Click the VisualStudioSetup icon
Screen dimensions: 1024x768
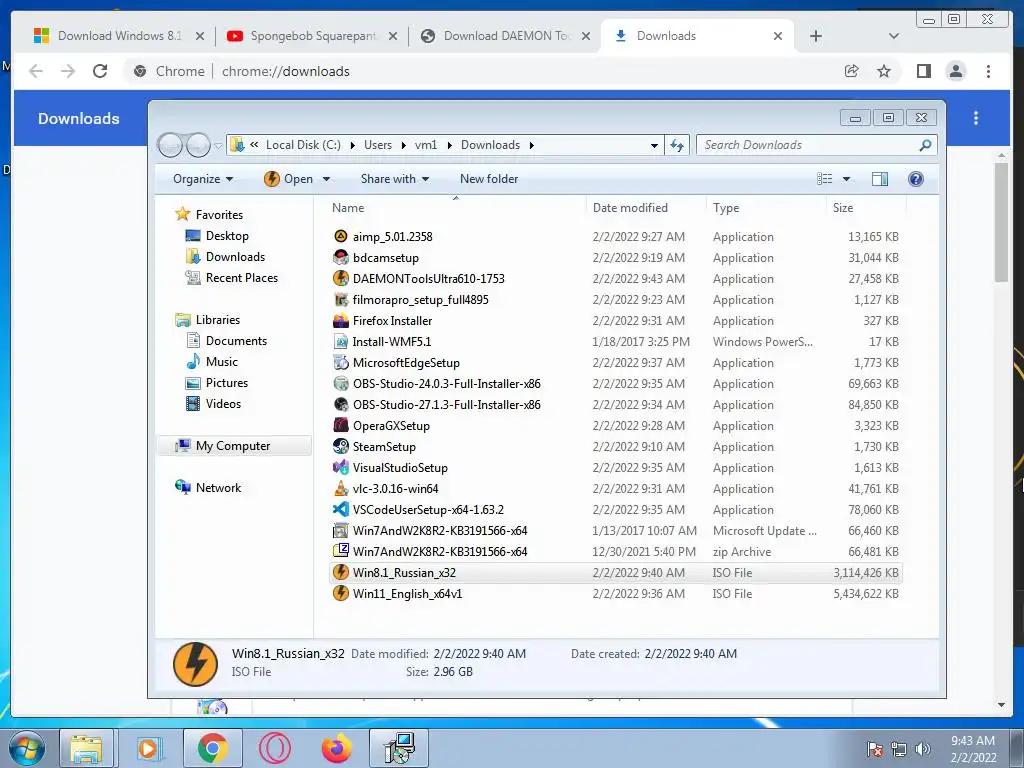pos(340,468)
